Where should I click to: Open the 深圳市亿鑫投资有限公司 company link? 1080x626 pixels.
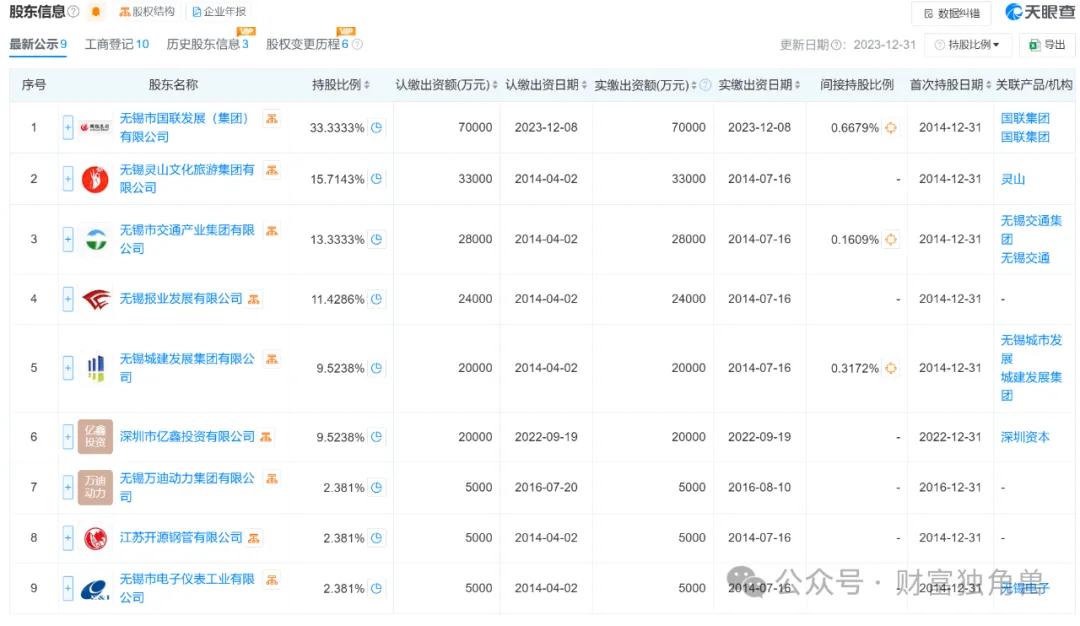[187, 437]
